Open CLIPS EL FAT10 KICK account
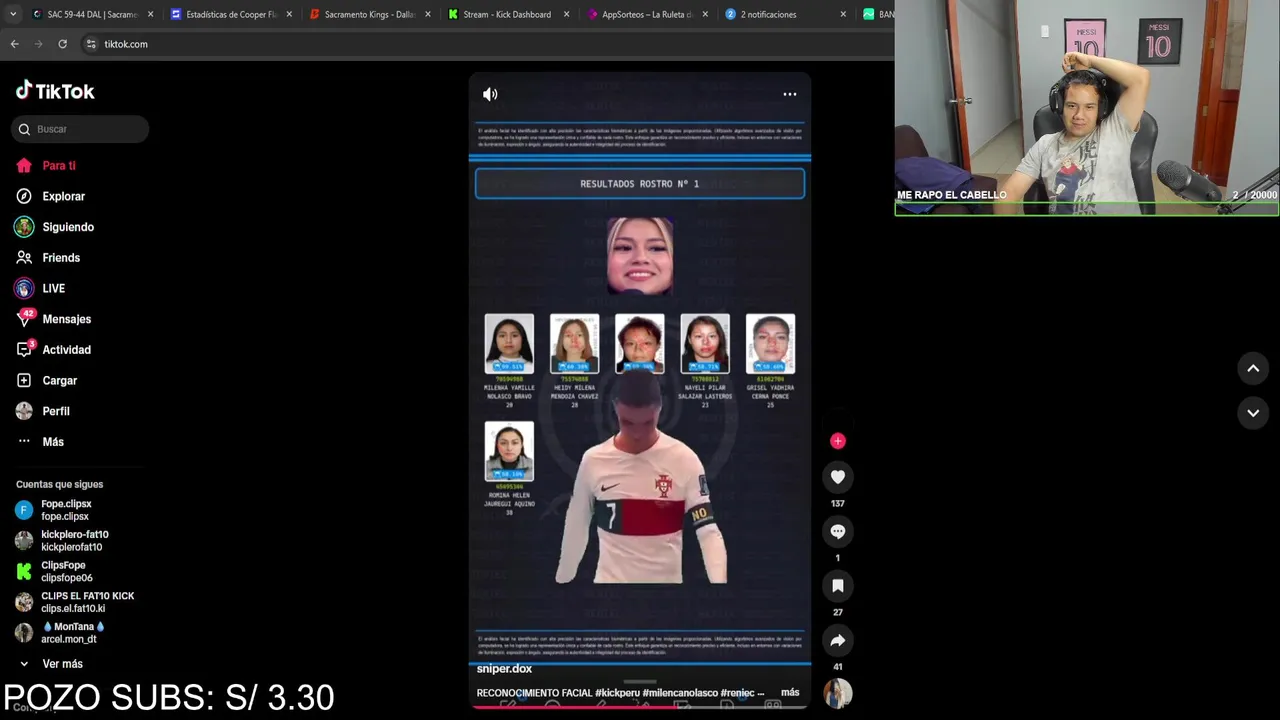Screen dimensions: 1280x720 click(75, 602)
